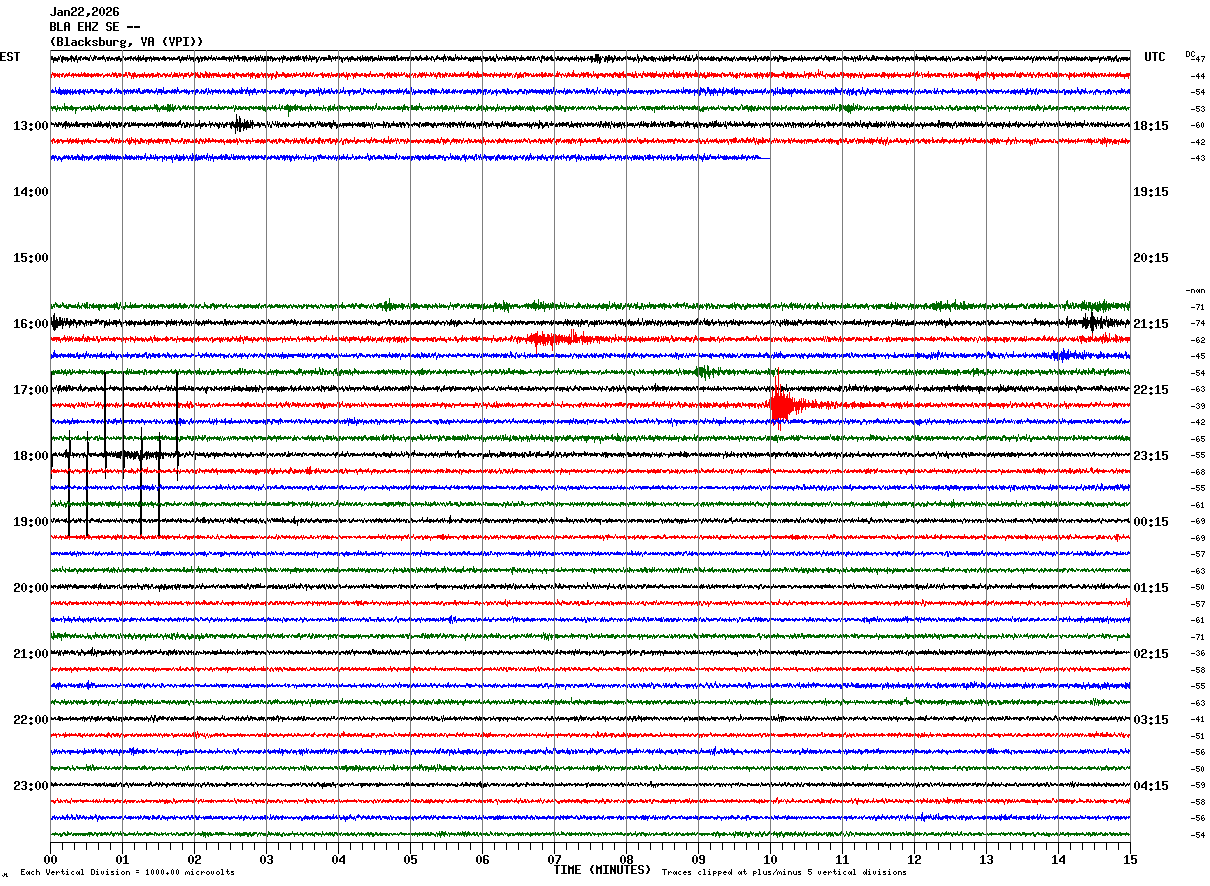Click the UTC timezone label
The height and width of the screenshot is (886, 1210).
(1155, 57)
